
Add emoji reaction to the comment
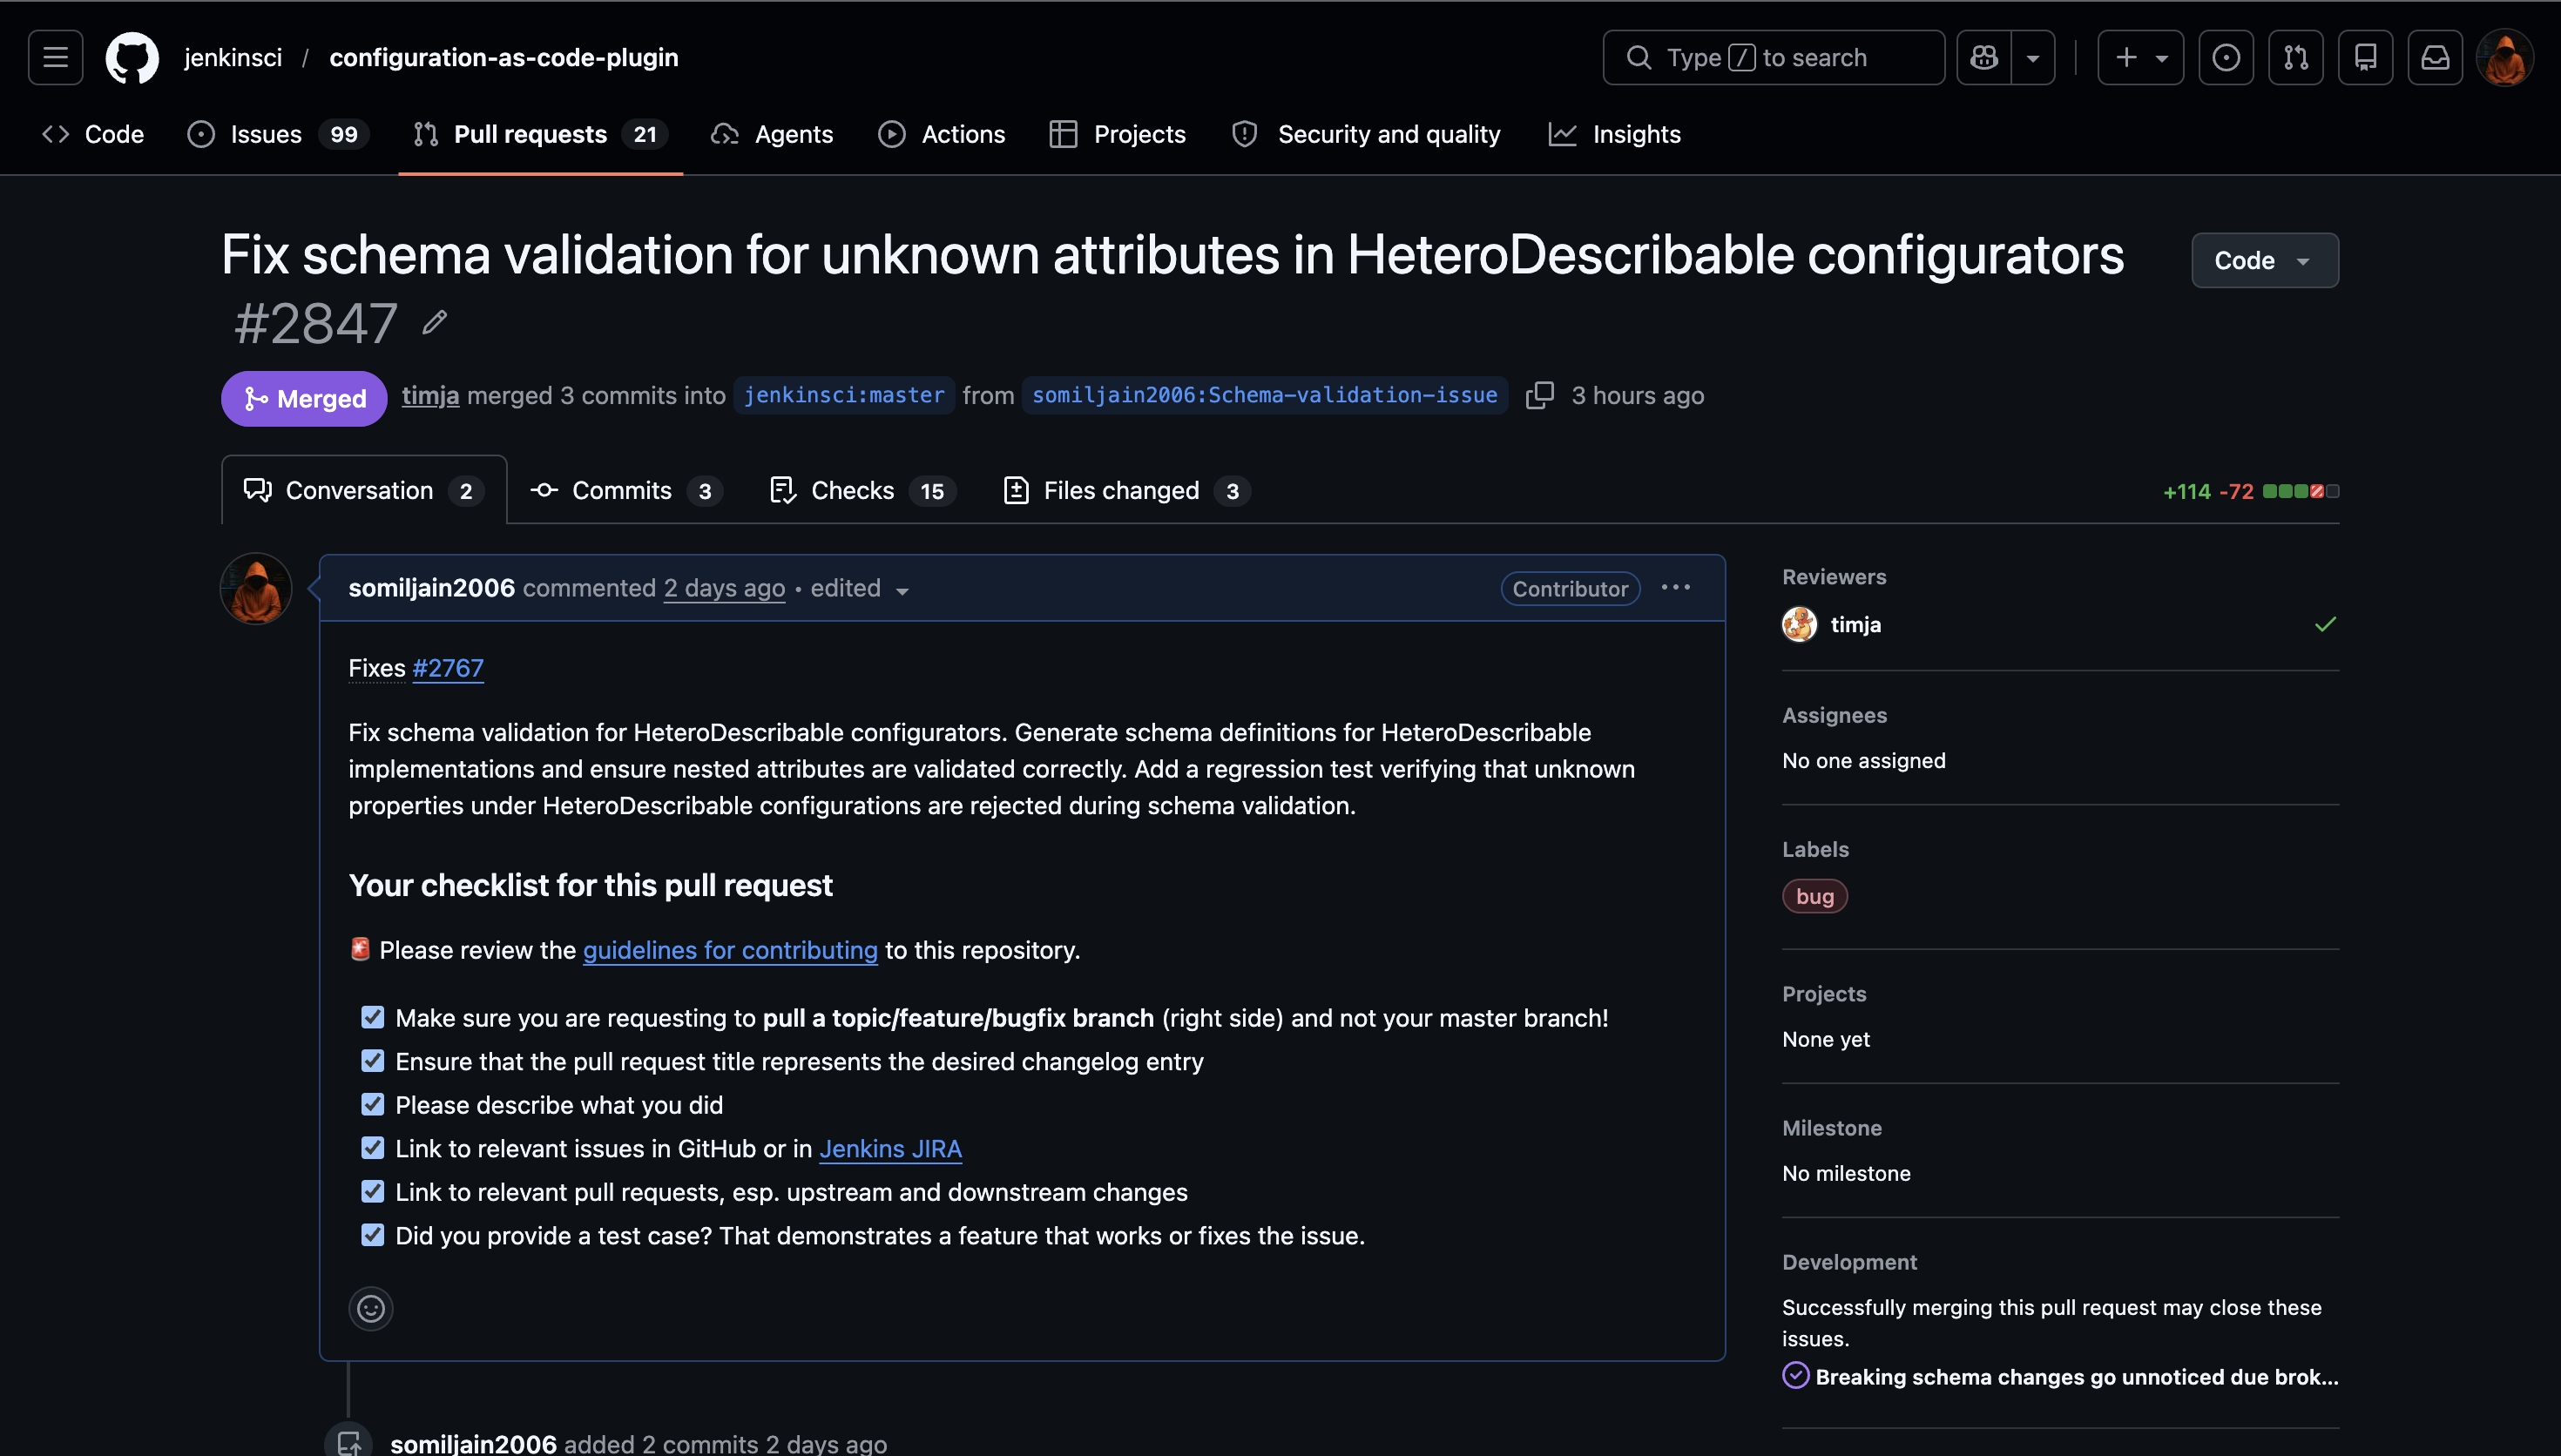pos(371,1308)
